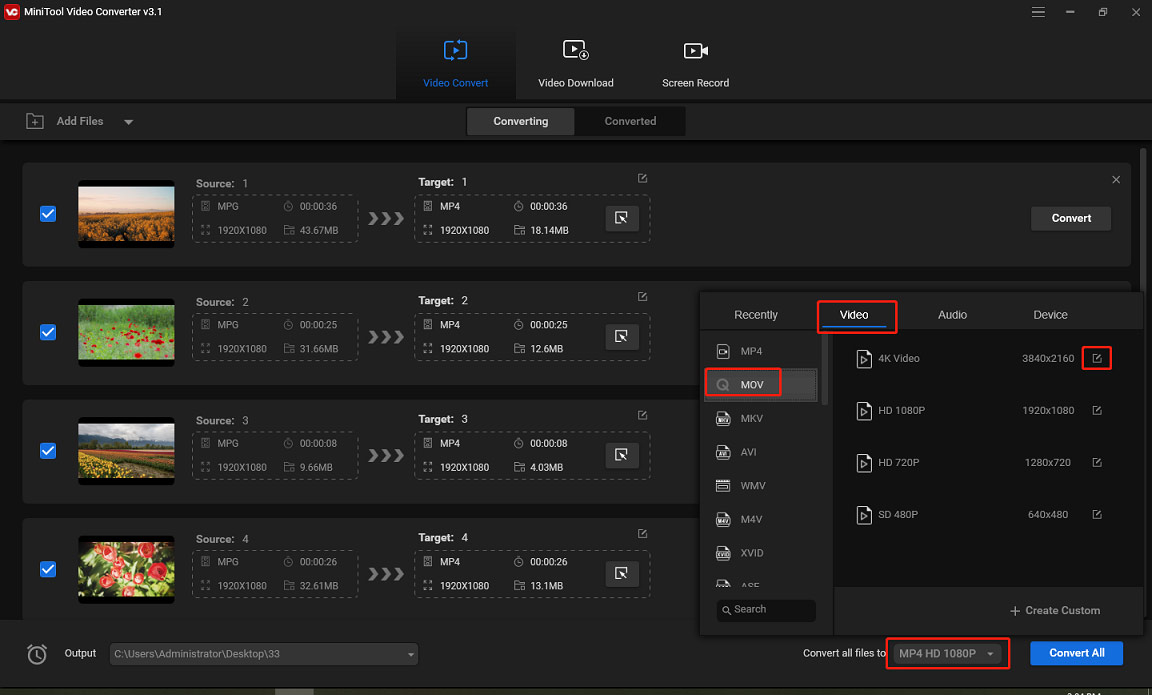Open the MP4 HD 1080P format dropdown
Screen dimensions: 1152x695
[946, 654]
